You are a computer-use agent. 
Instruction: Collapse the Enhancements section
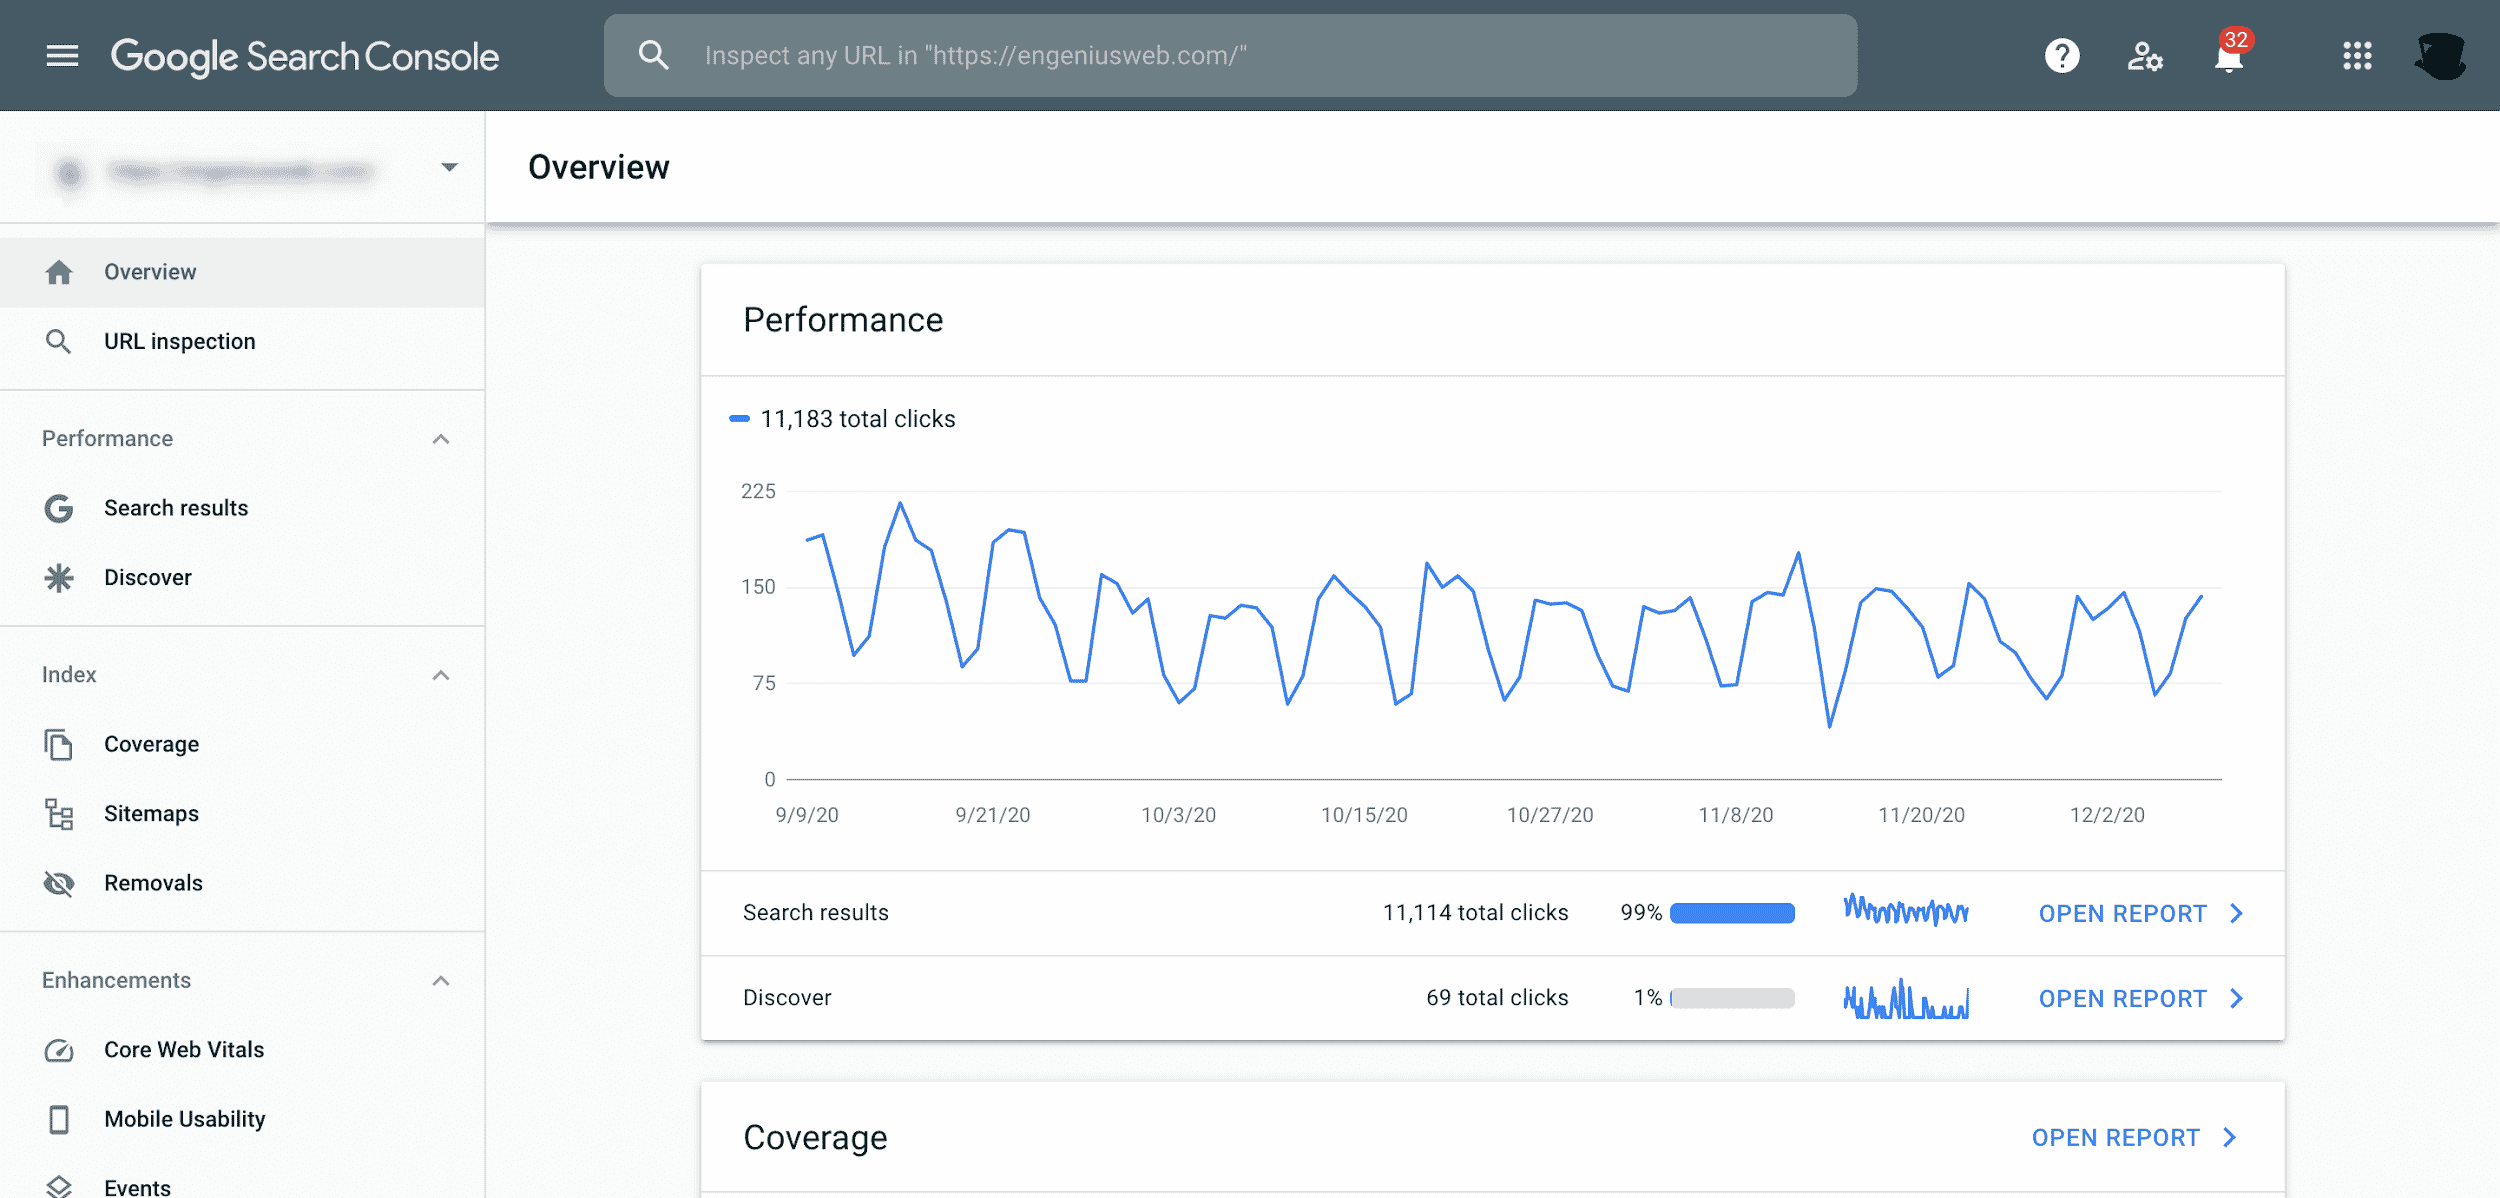point(441,981)
